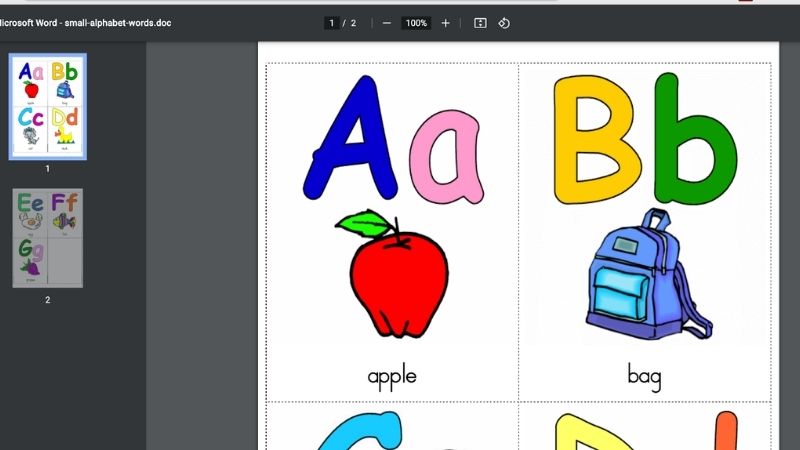The width and height of the screenshot is (800, 450).
Task: Click the zoom out minus button
Action: [387, 23]
